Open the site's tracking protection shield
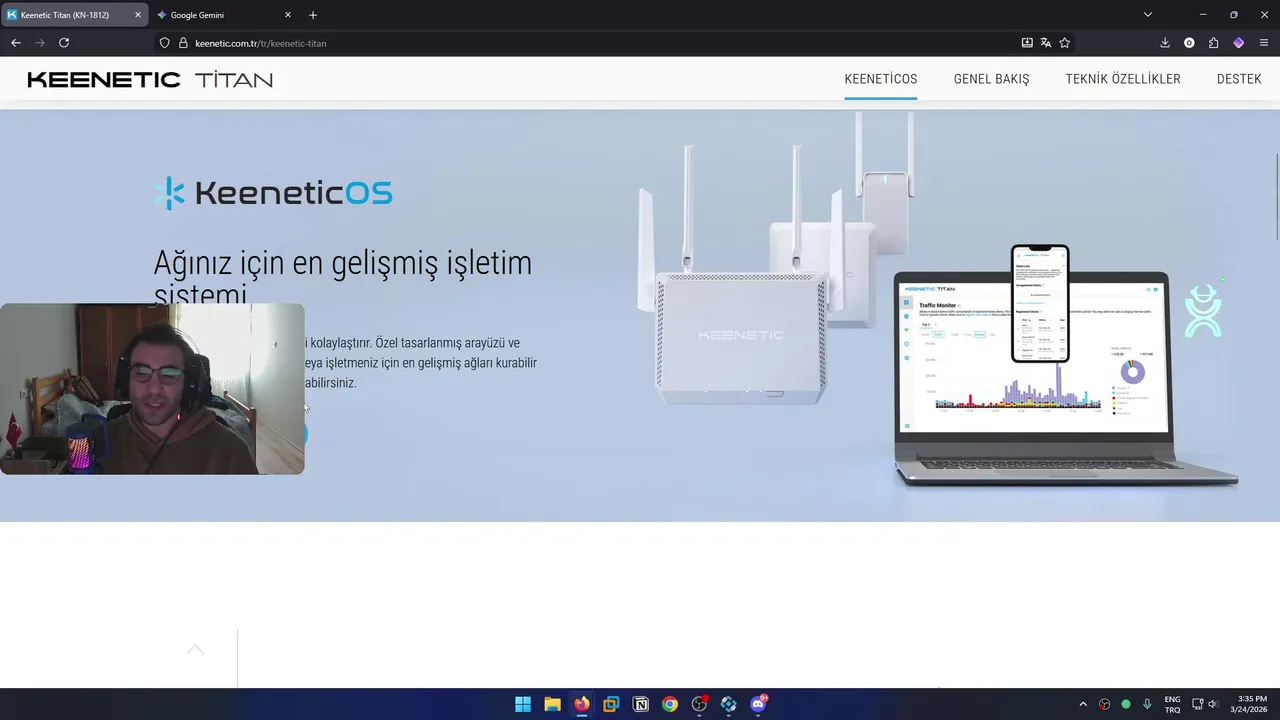Viewport: 1280px width, 720px height. coord(165,43)
